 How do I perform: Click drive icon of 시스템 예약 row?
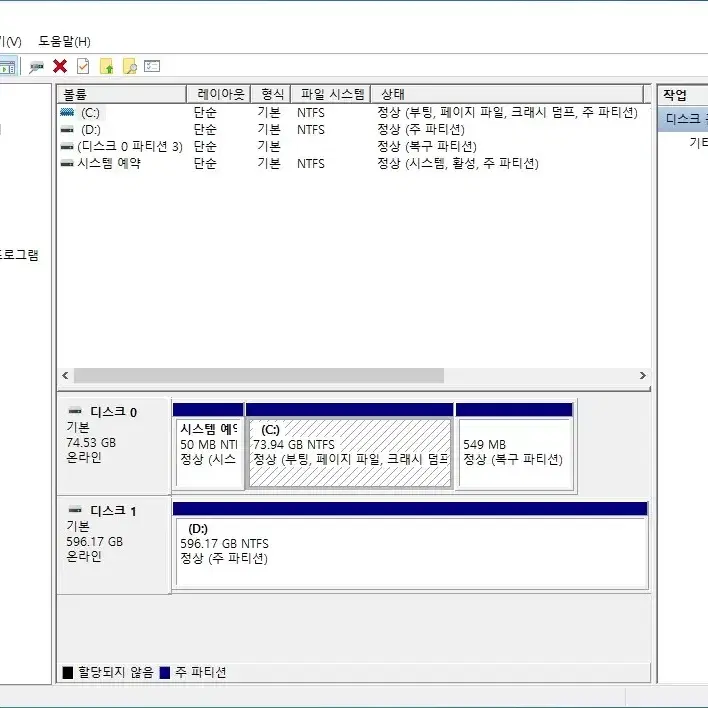point(67,163)
